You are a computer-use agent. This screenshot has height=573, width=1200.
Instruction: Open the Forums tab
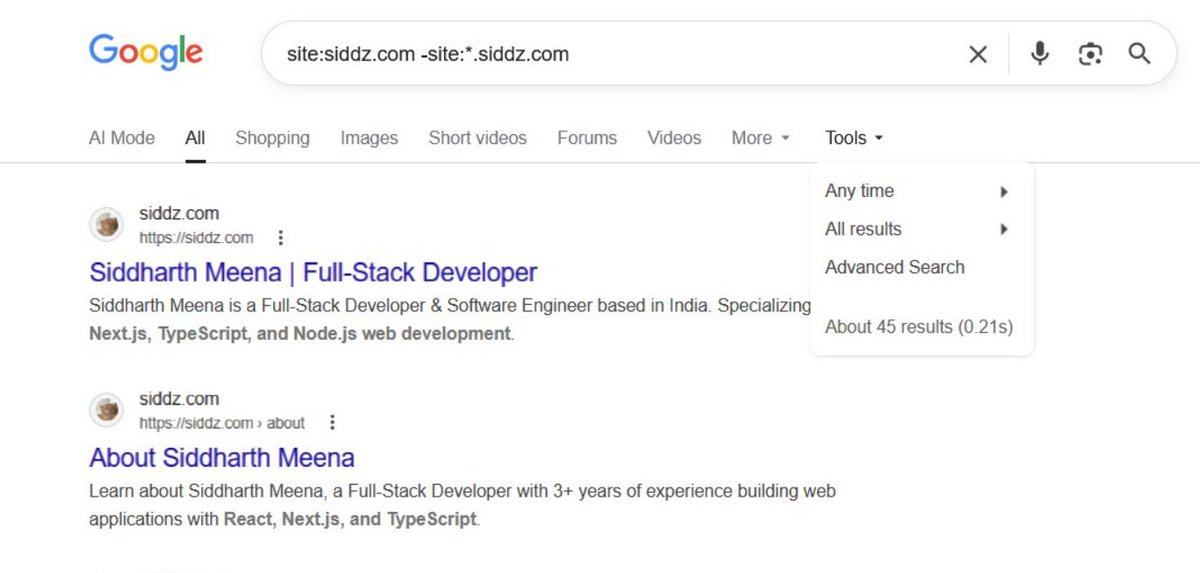tap(587, 138)
